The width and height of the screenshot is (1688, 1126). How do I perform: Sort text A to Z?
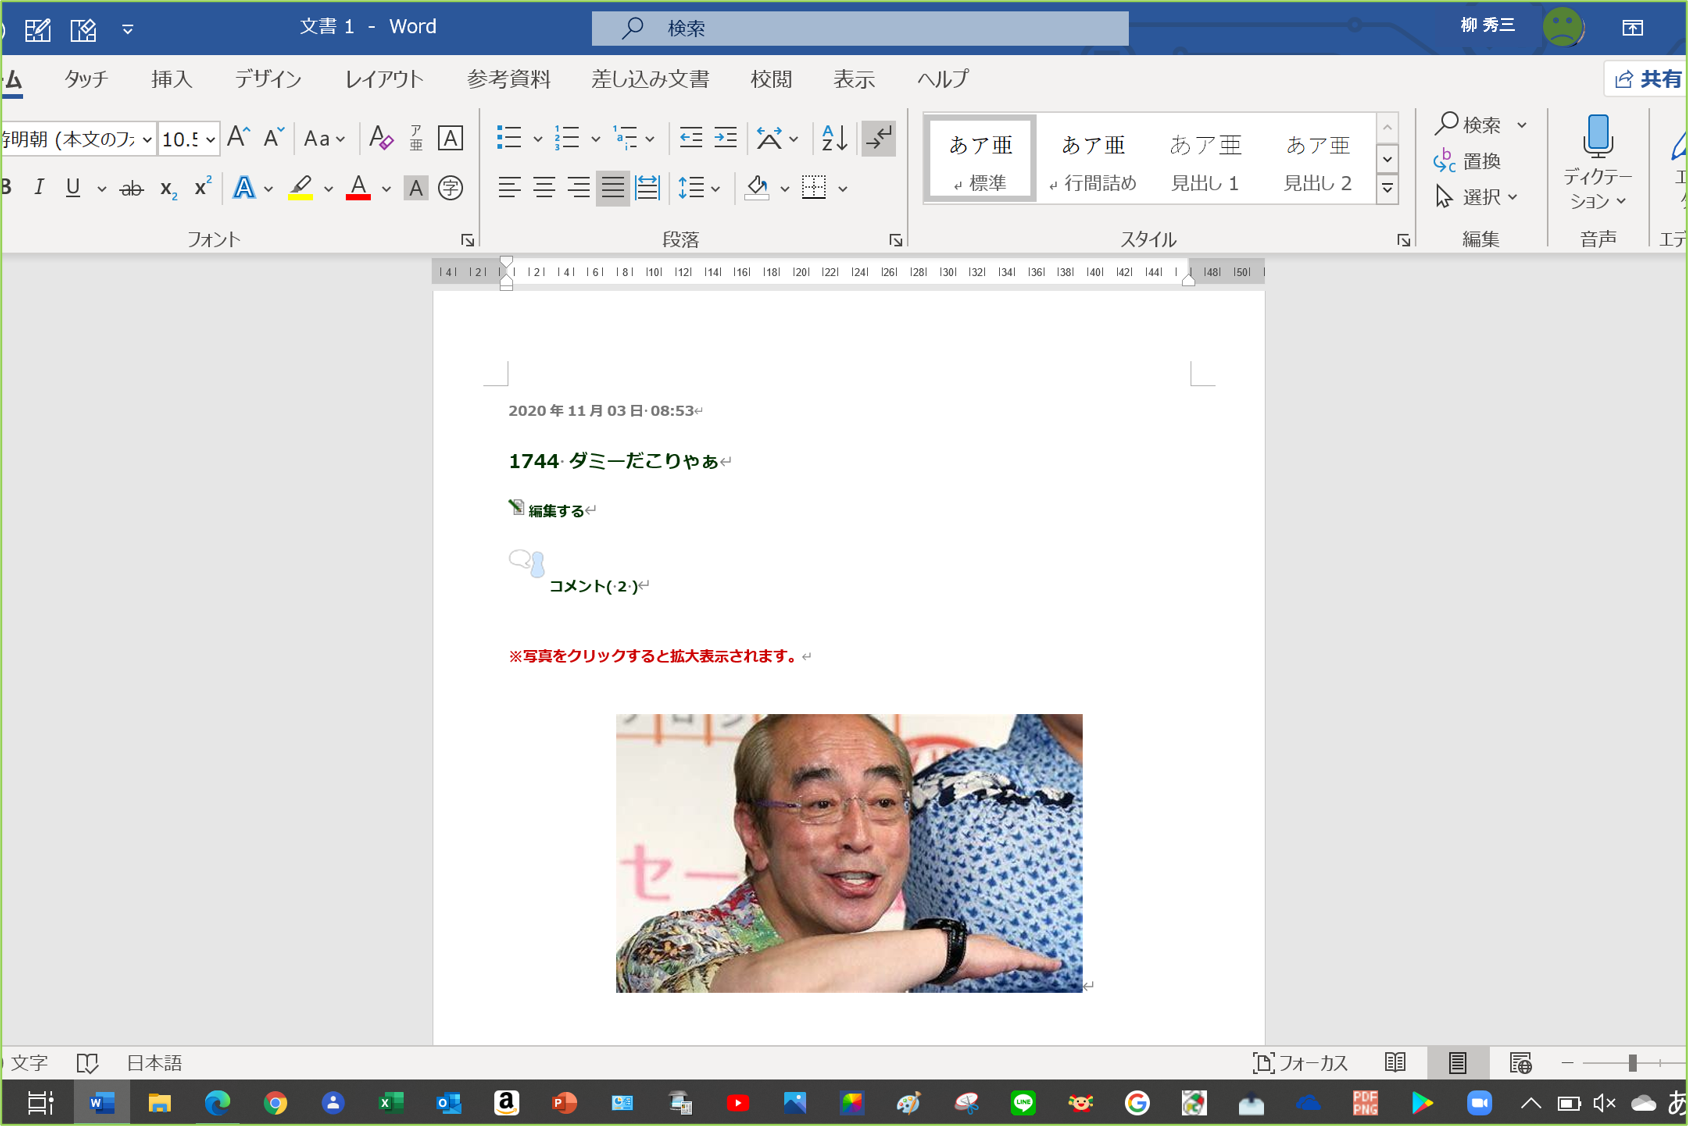pos(834,138)
